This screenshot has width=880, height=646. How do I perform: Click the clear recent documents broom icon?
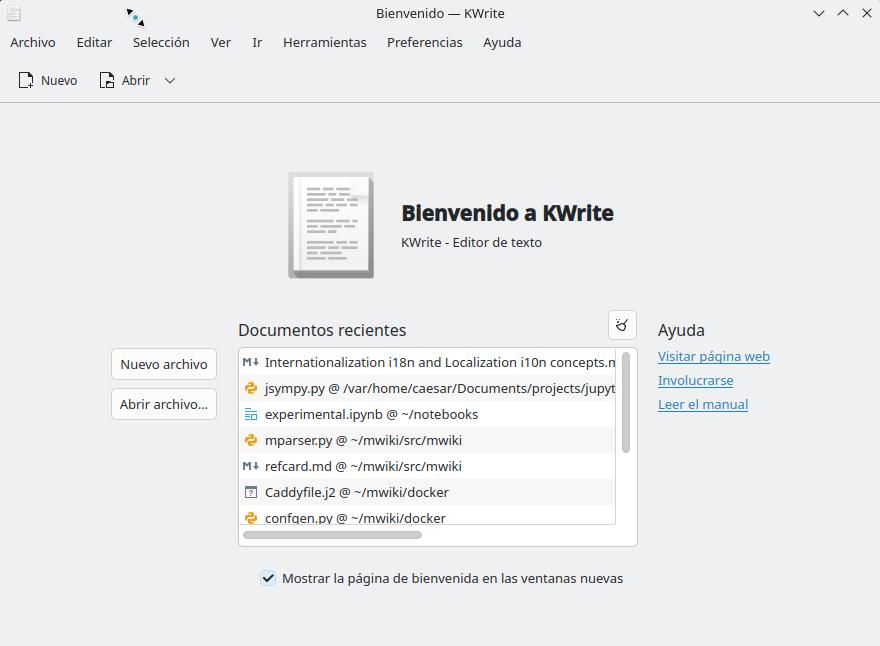622,325
